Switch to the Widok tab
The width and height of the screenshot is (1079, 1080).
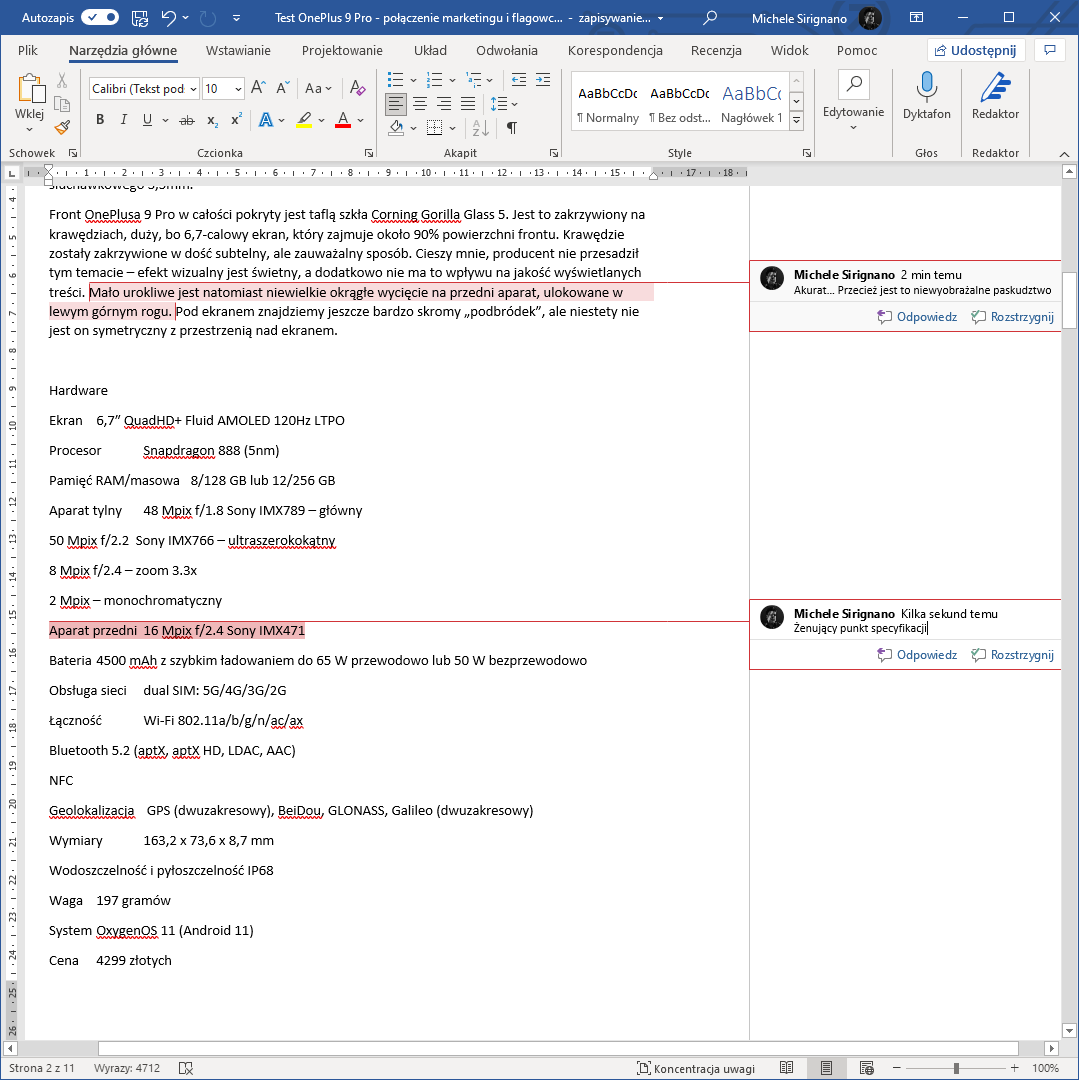click(789, 50)
